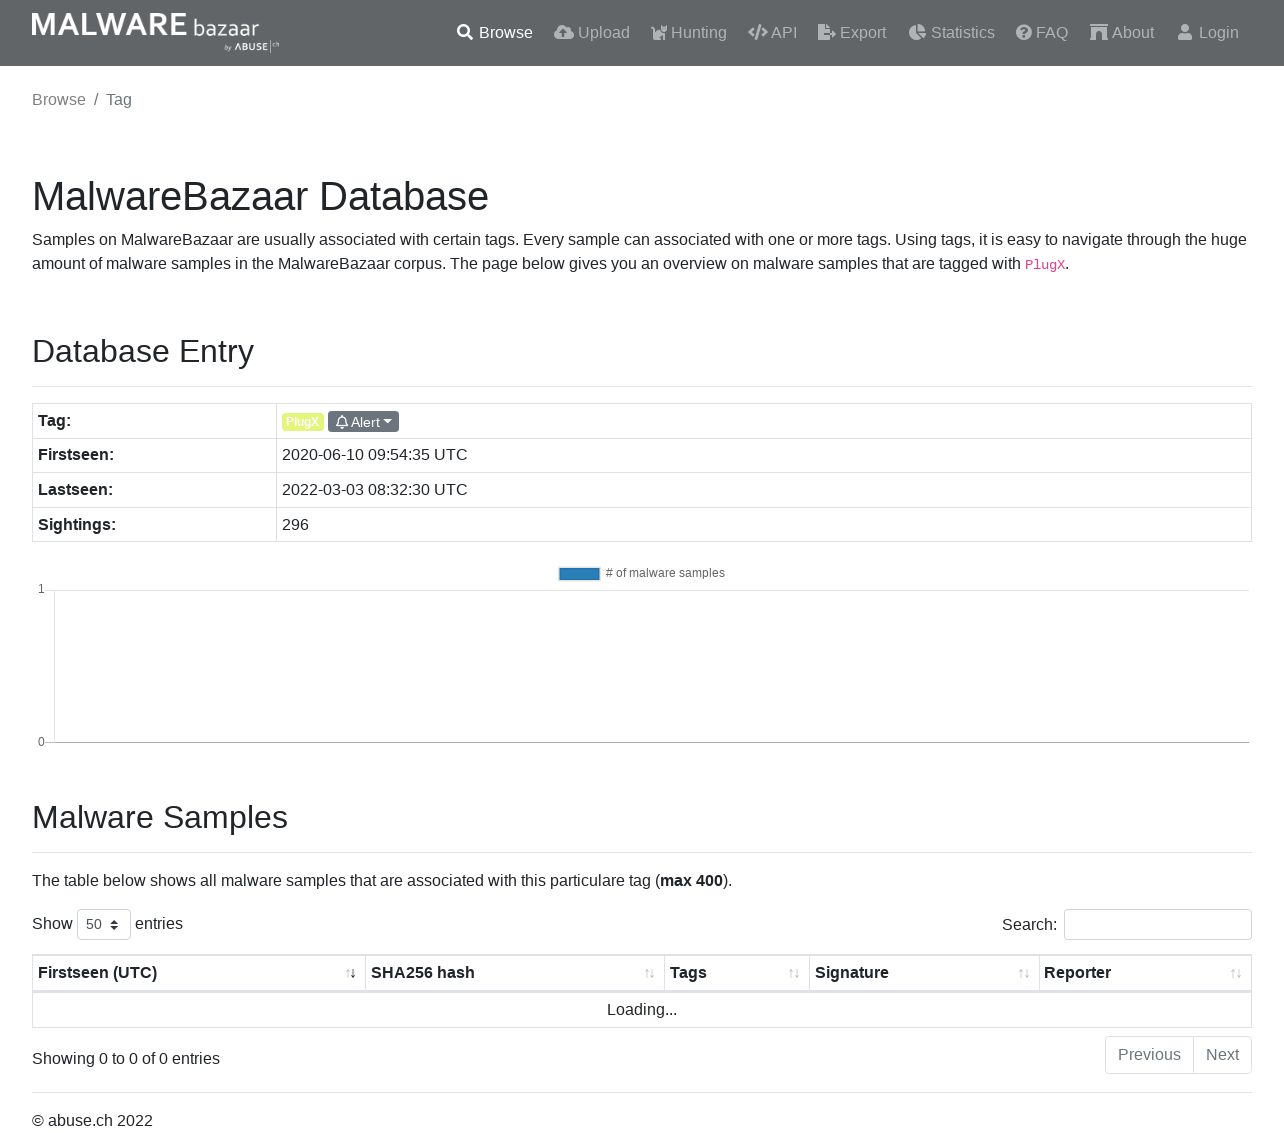Screen dimensions: 1284x1133
Task: Focus the samples Search field
Action: point(1158,925)
